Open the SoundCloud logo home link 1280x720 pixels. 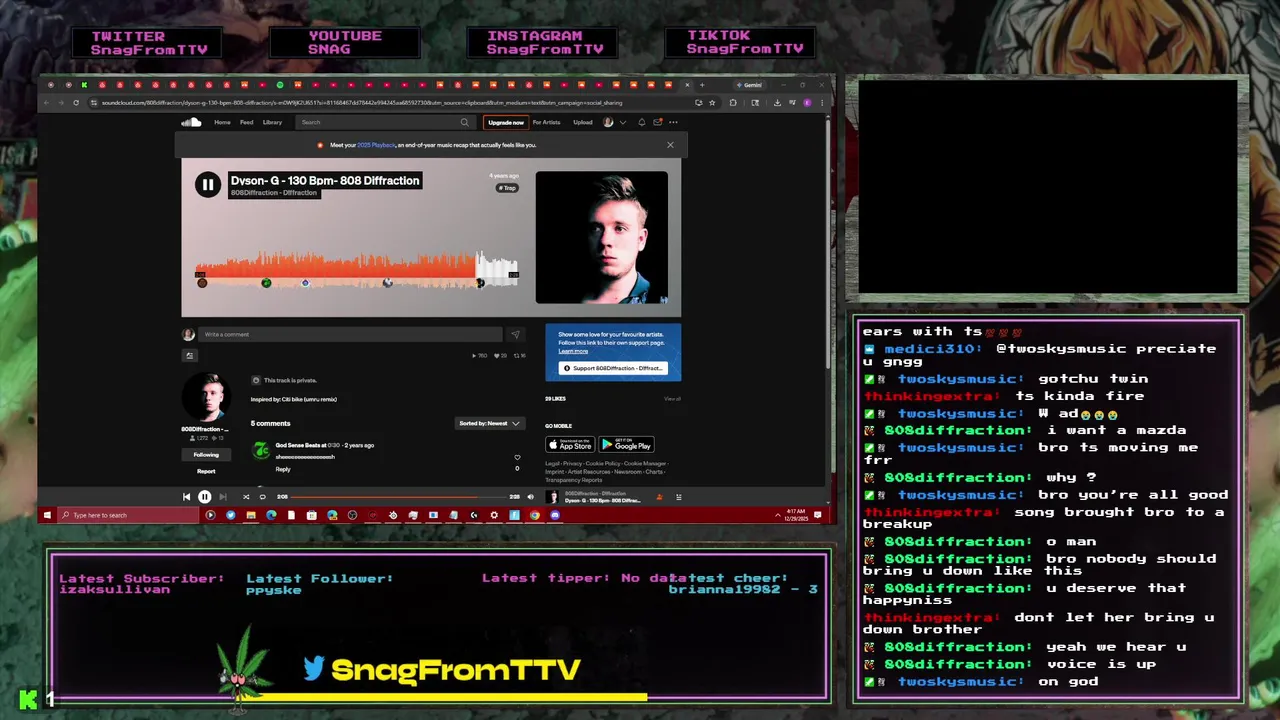click(x=191, y=122)
